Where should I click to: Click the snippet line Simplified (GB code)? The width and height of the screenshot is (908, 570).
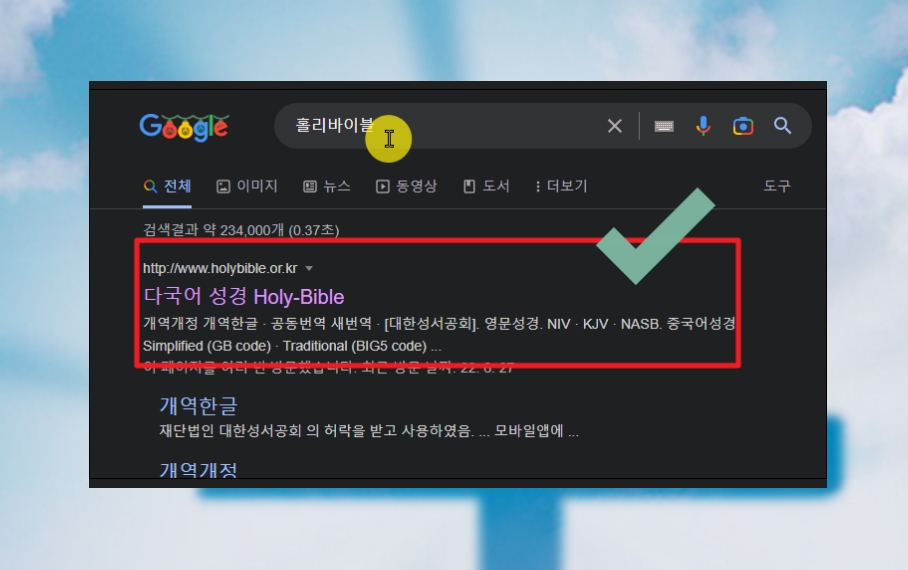292,346
